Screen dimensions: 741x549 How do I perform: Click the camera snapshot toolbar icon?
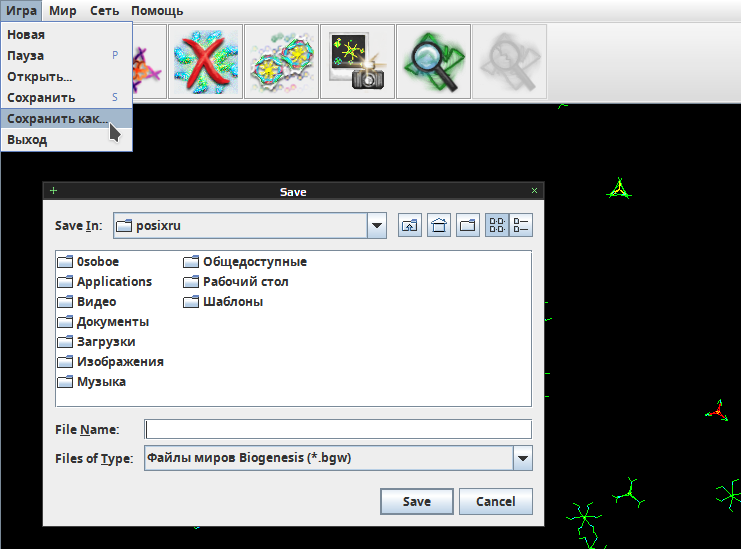[x=358, y=62]
